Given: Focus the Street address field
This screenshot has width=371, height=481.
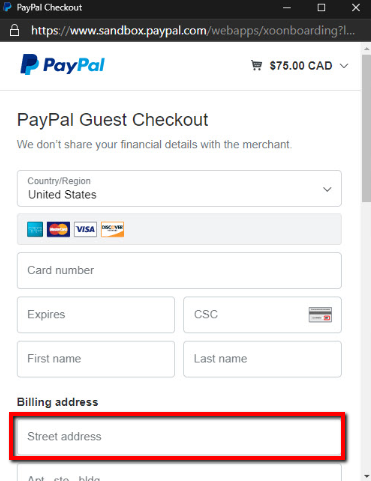Looking at the screenshot, I should click(179, 437).
